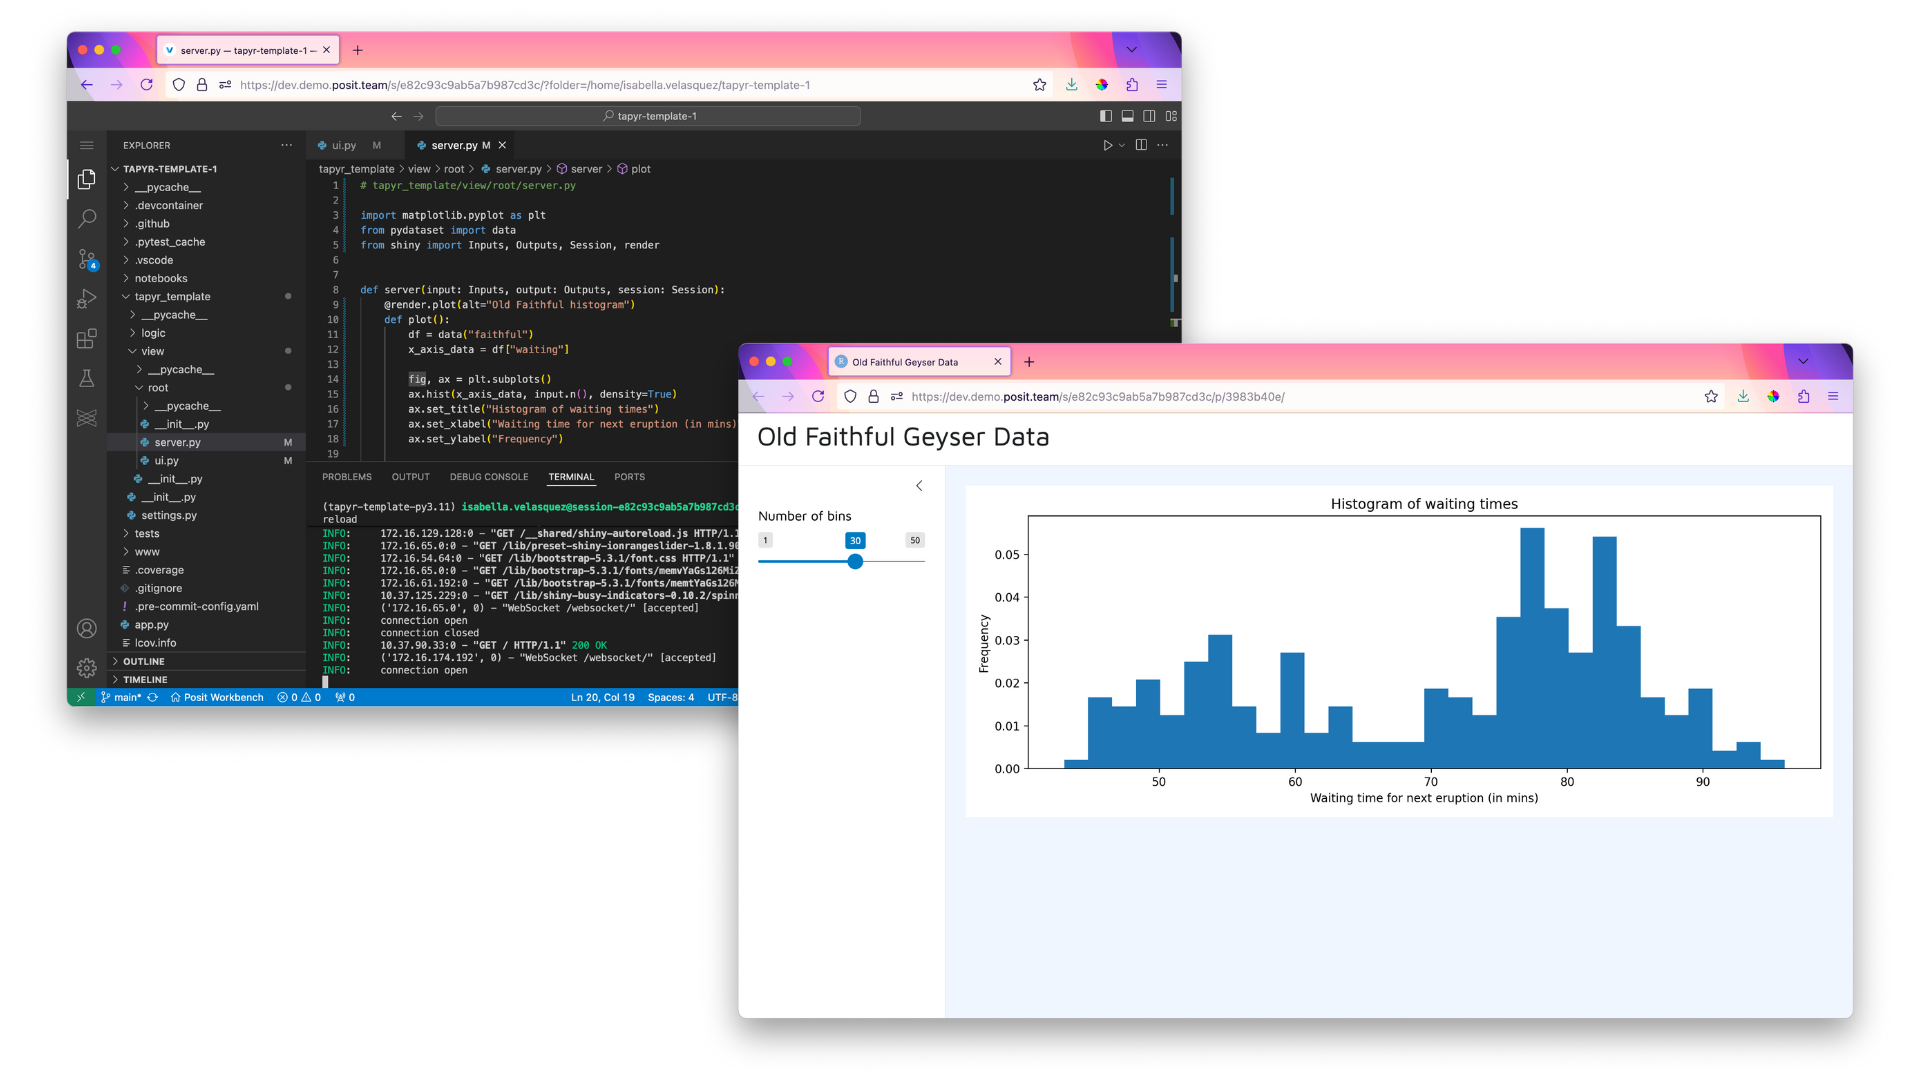The image size is (1920, 1080).
Task: Expand the OUTLINE section
Action: pyautogui.click(x=143, y=661)
